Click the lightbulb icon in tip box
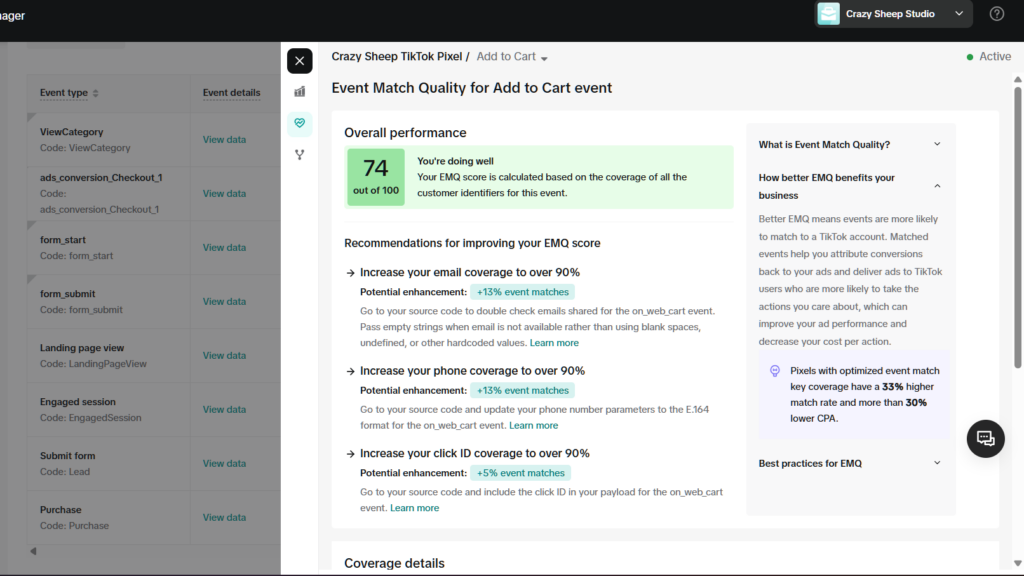This screenshot has width=1024, height=576. [774, 371]
